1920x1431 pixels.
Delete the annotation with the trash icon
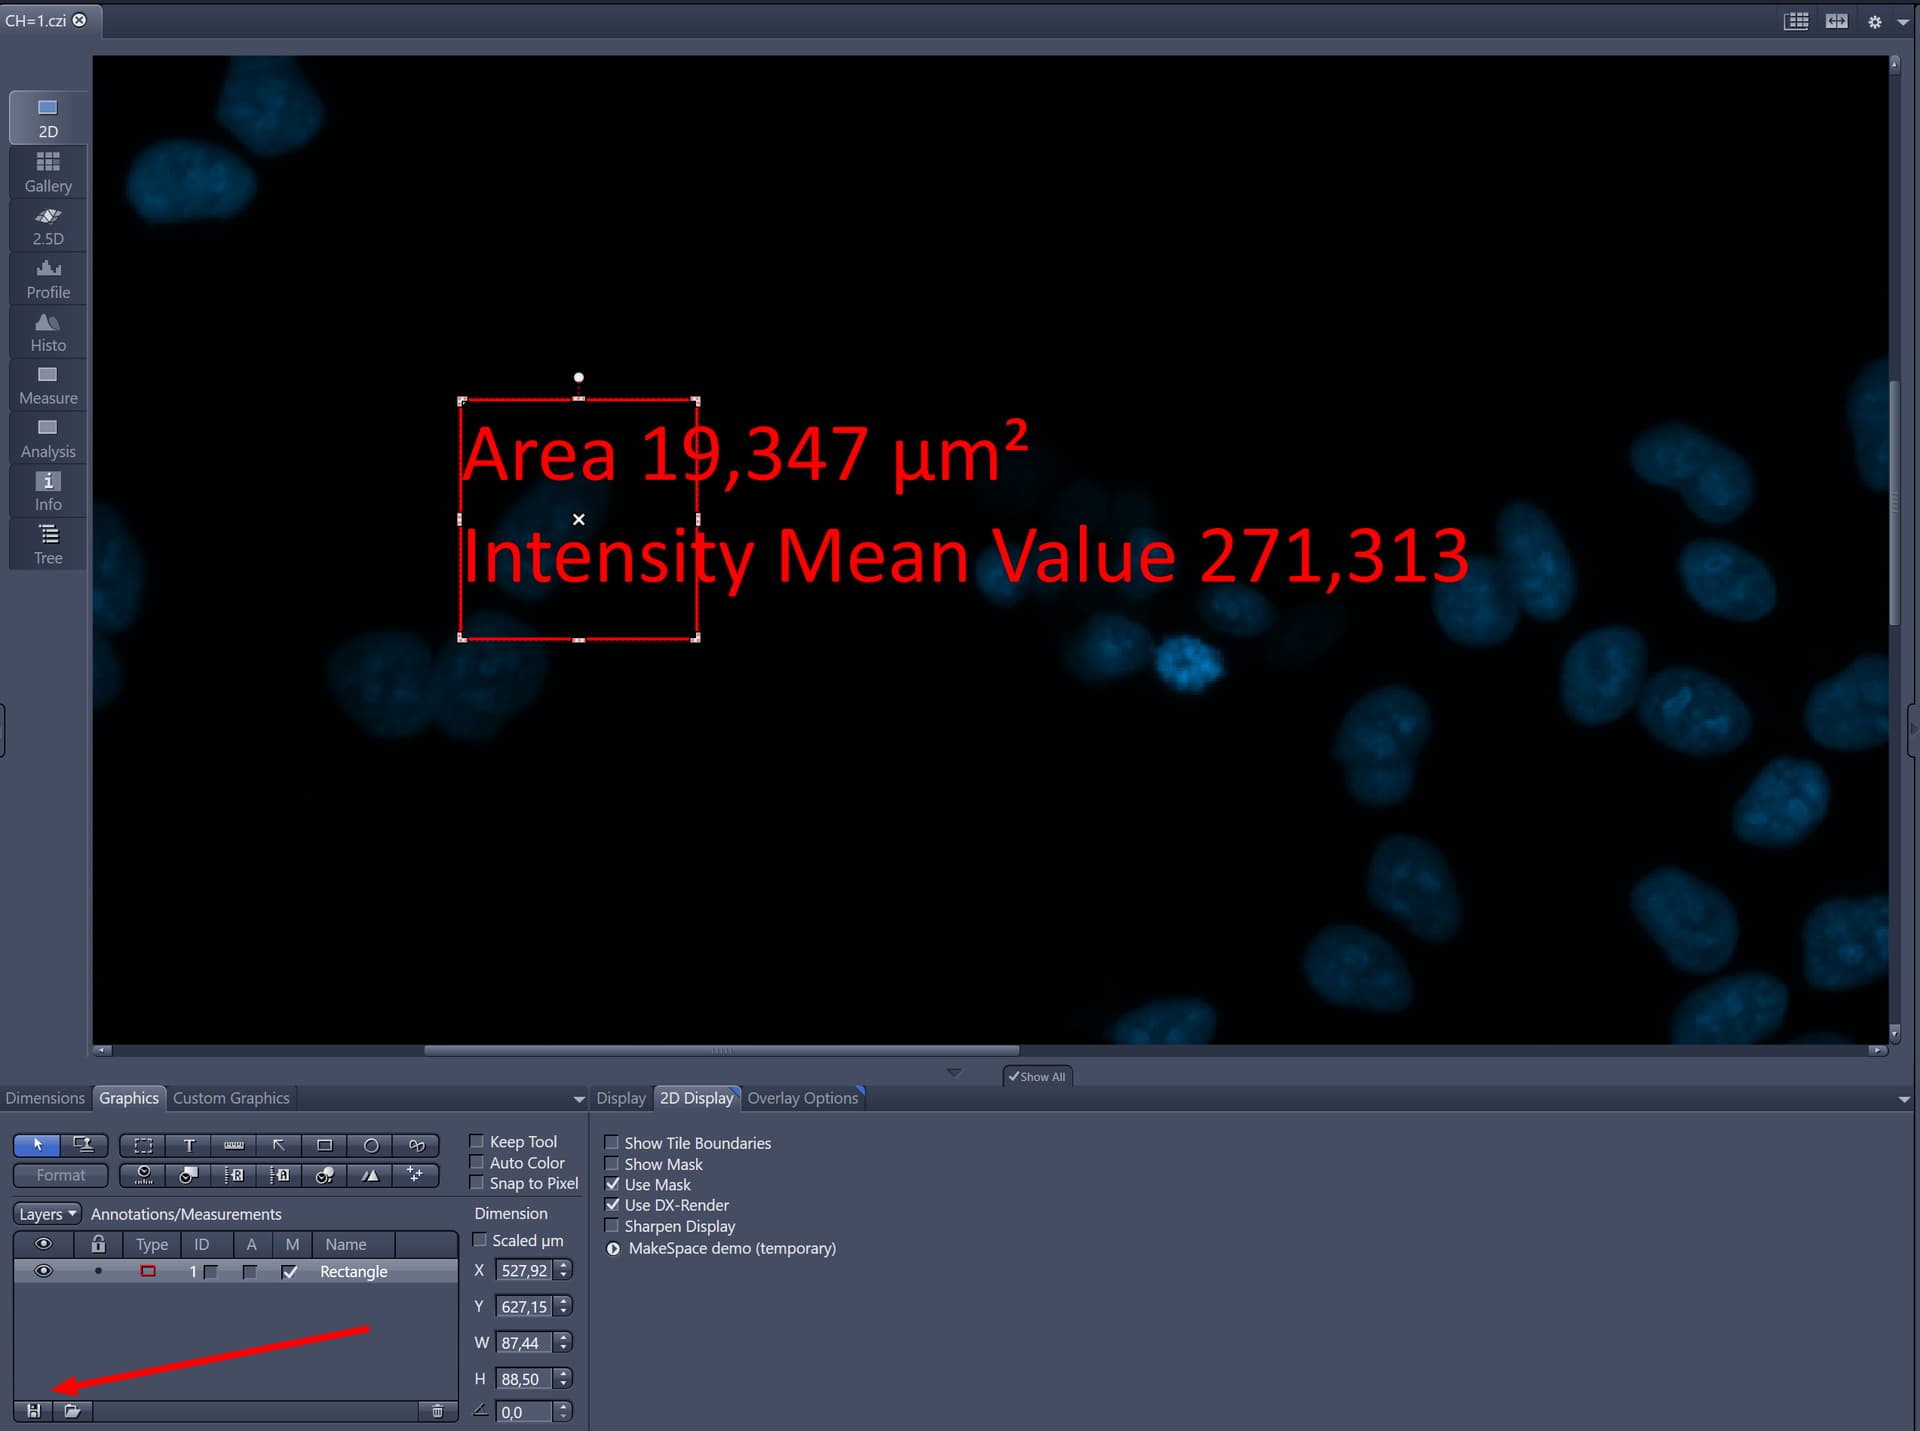click(437, 1411)
